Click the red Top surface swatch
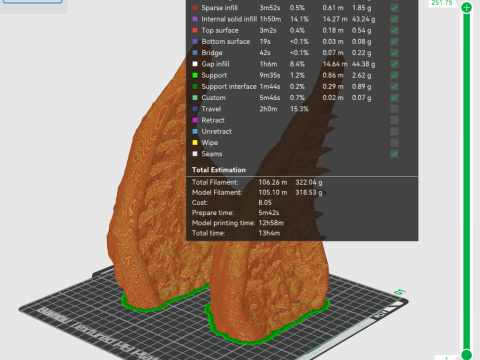Image resolution: width=480 pixels, height=360 pixels. (x=195, y=30)
